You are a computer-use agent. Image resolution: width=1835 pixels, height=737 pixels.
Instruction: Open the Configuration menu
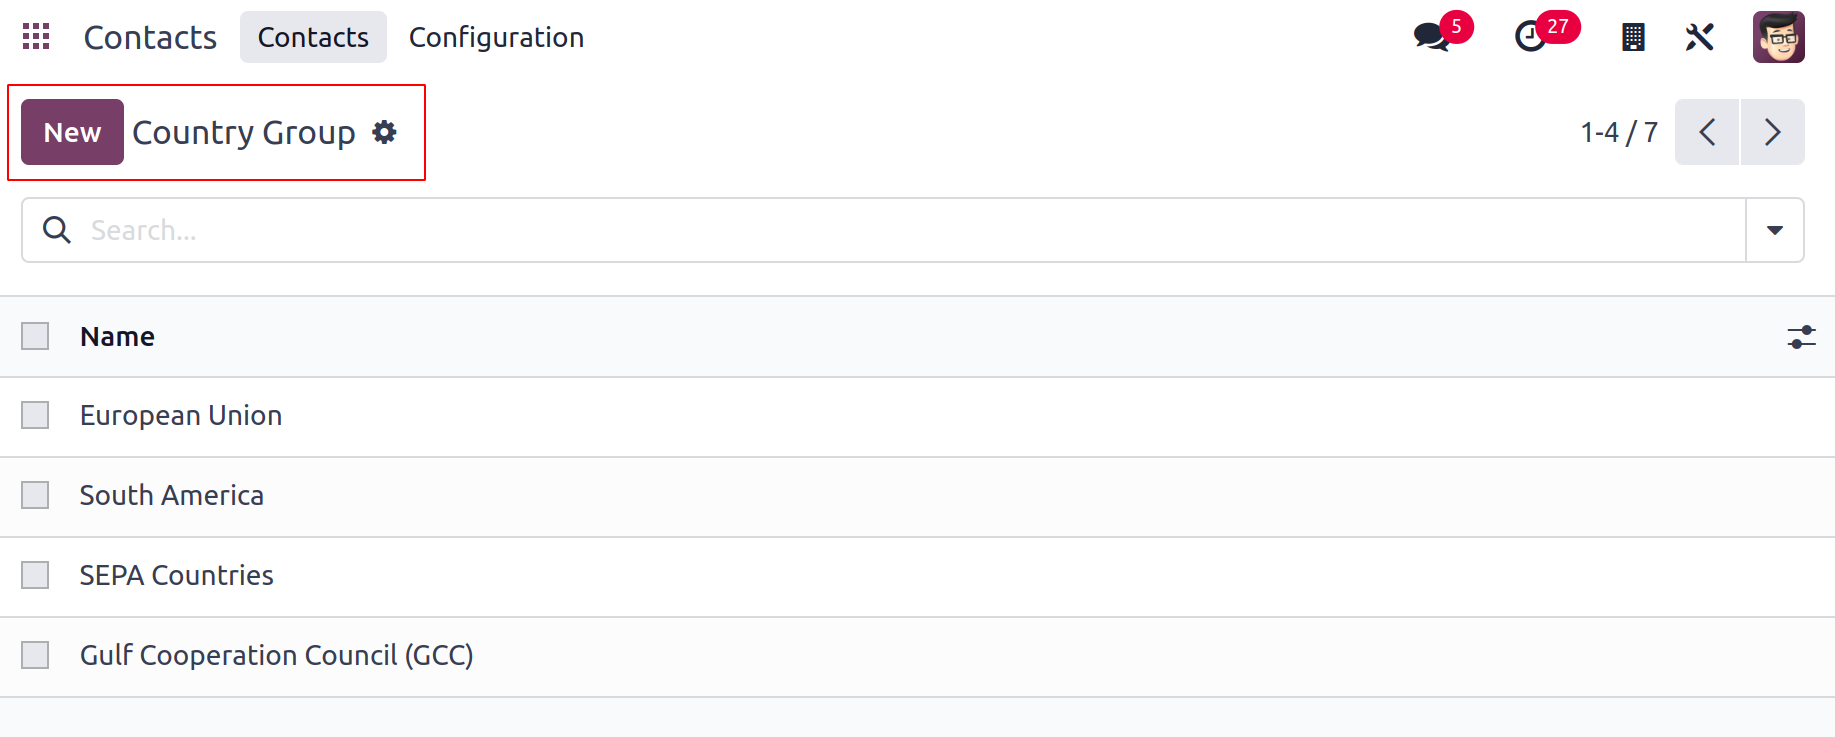pos(496,37)
